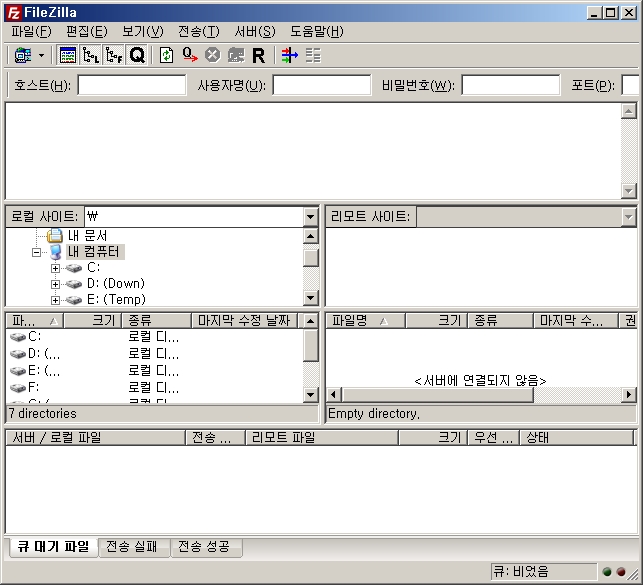Toggle message log display
The image size is (643, 585).
(68, 55)
